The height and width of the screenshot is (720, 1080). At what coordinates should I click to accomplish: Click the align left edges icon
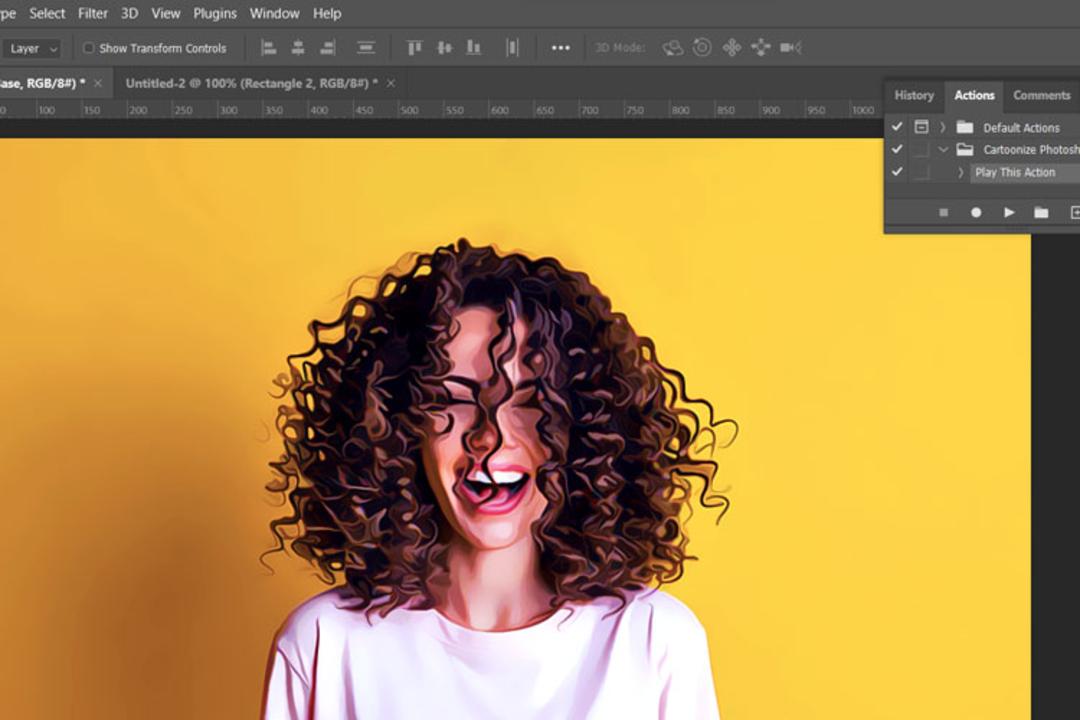(x=269, y=48)
